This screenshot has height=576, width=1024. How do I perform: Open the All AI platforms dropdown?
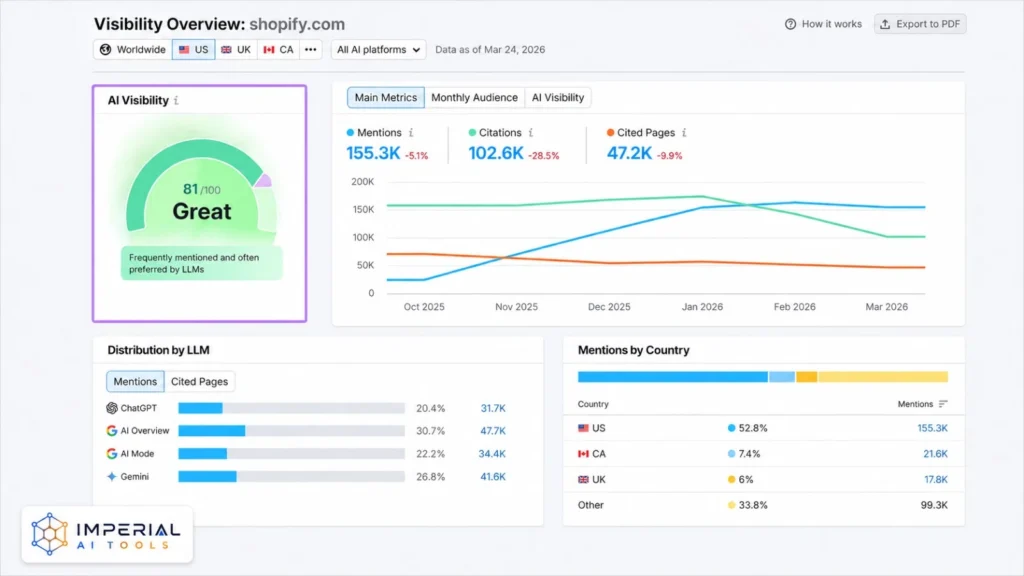click(378, 50)
